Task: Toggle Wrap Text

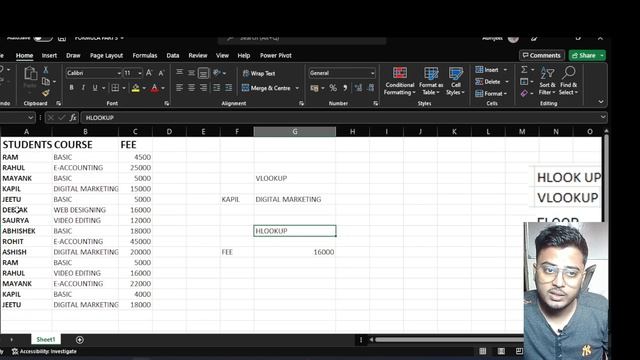Action: 259,73
